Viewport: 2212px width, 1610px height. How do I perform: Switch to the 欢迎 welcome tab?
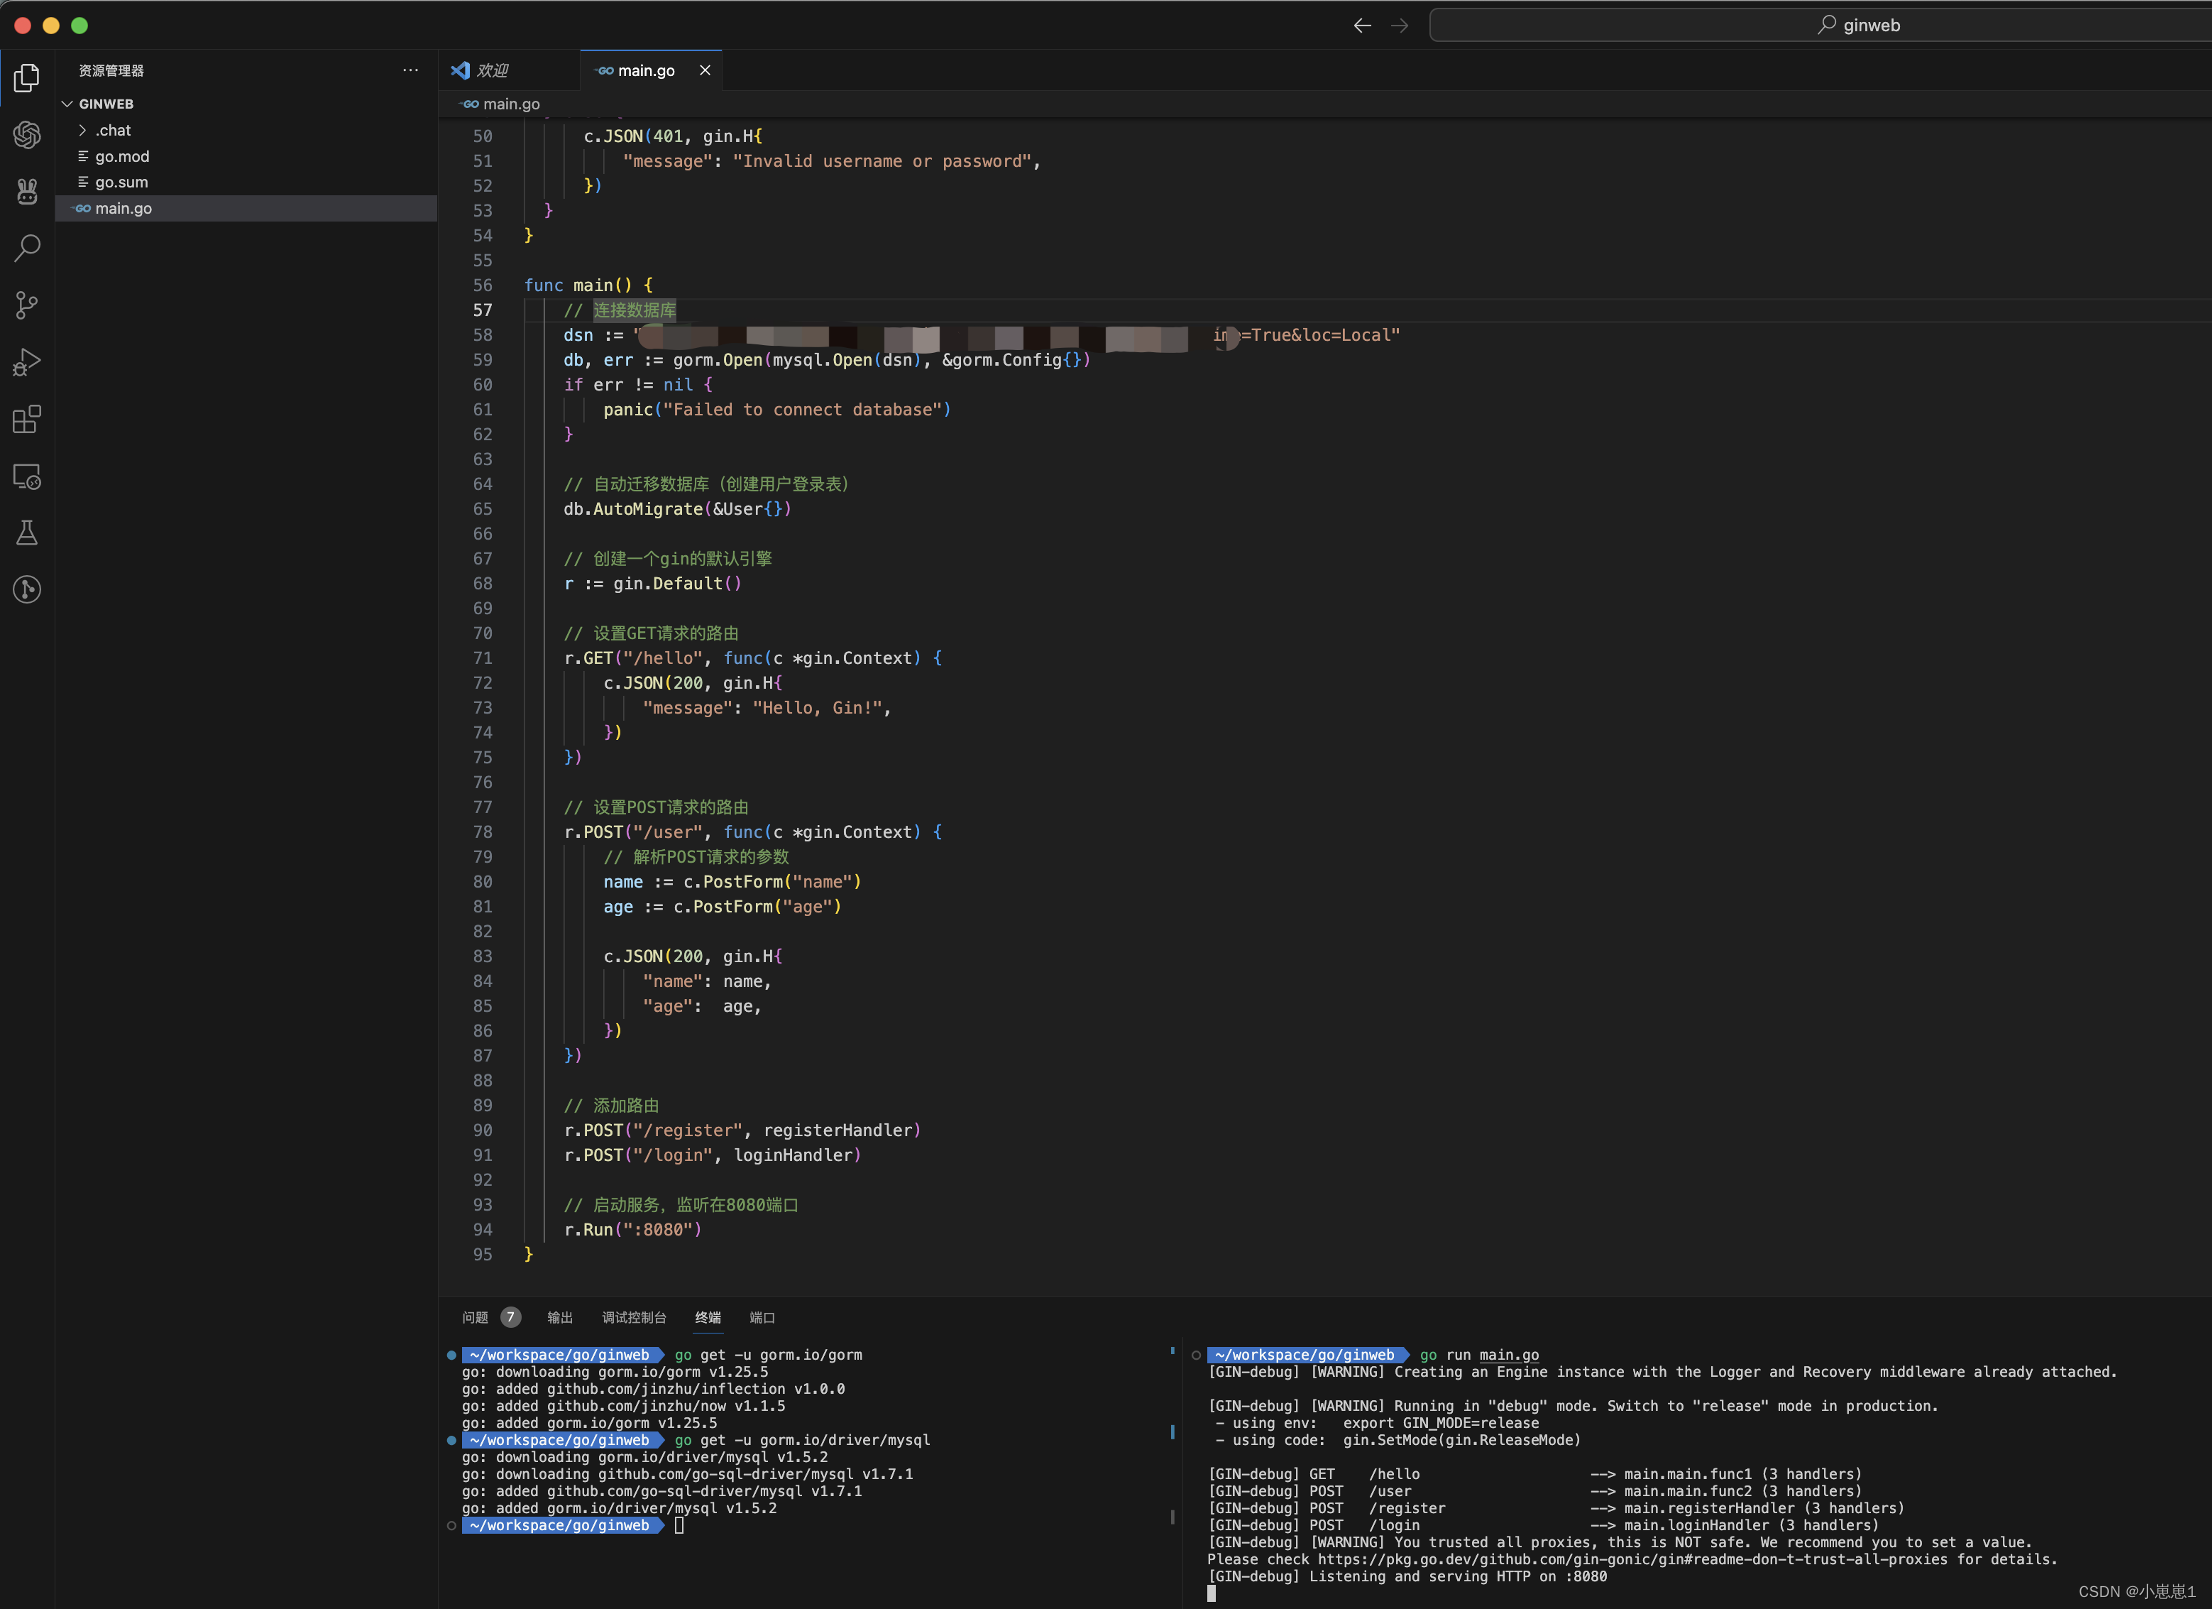pyautogui.click(x=509, y=70)
